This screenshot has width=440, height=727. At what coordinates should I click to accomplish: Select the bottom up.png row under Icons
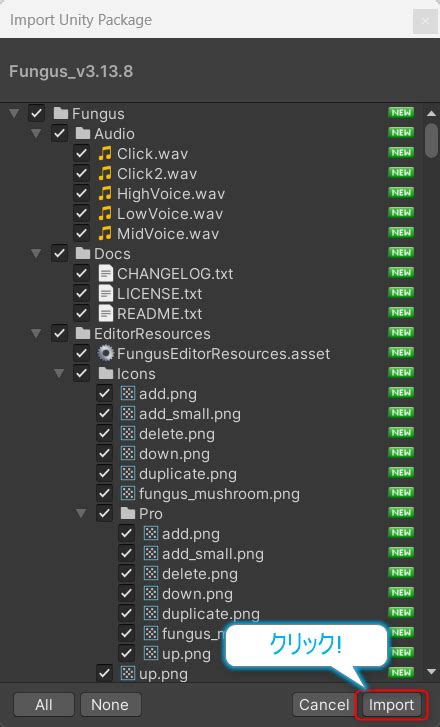click(x=211, y=673)
